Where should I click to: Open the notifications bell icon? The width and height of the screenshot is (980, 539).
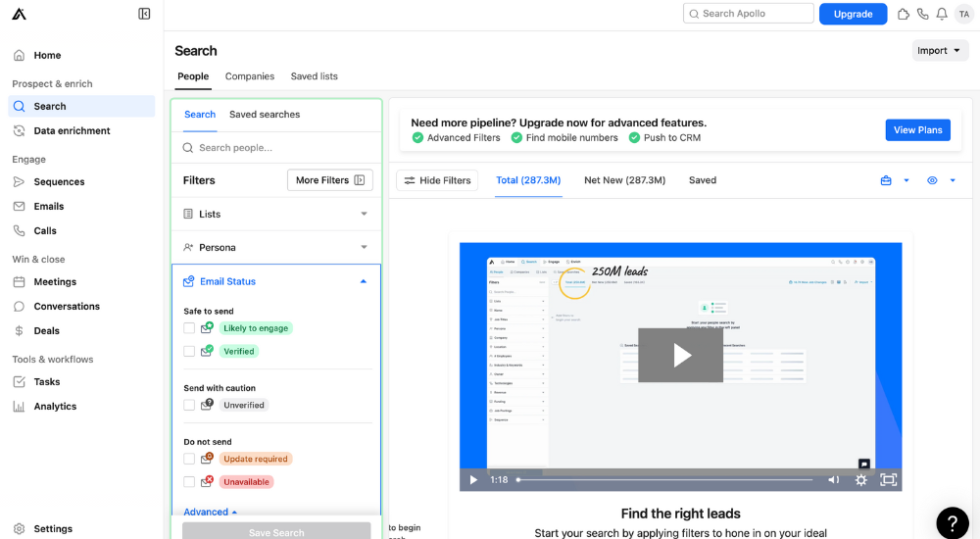point(941,14)
